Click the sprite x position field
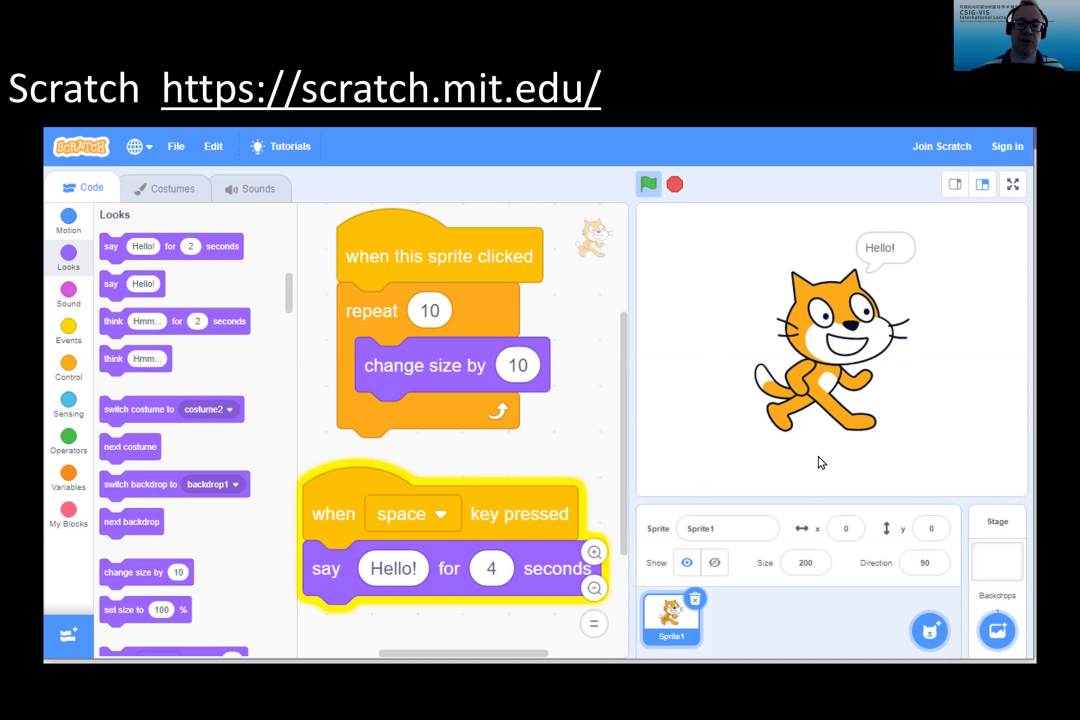Viewport: 1080px width, 720px height. click(846, 528)
